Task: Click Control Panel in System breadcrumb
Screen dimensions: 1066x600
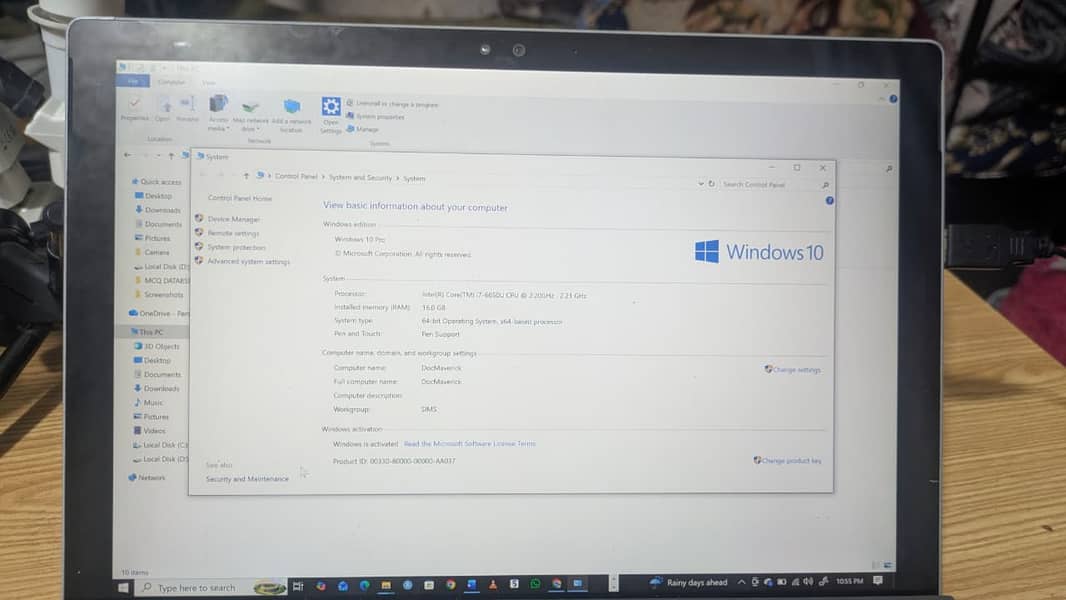Action: [296, 177]
